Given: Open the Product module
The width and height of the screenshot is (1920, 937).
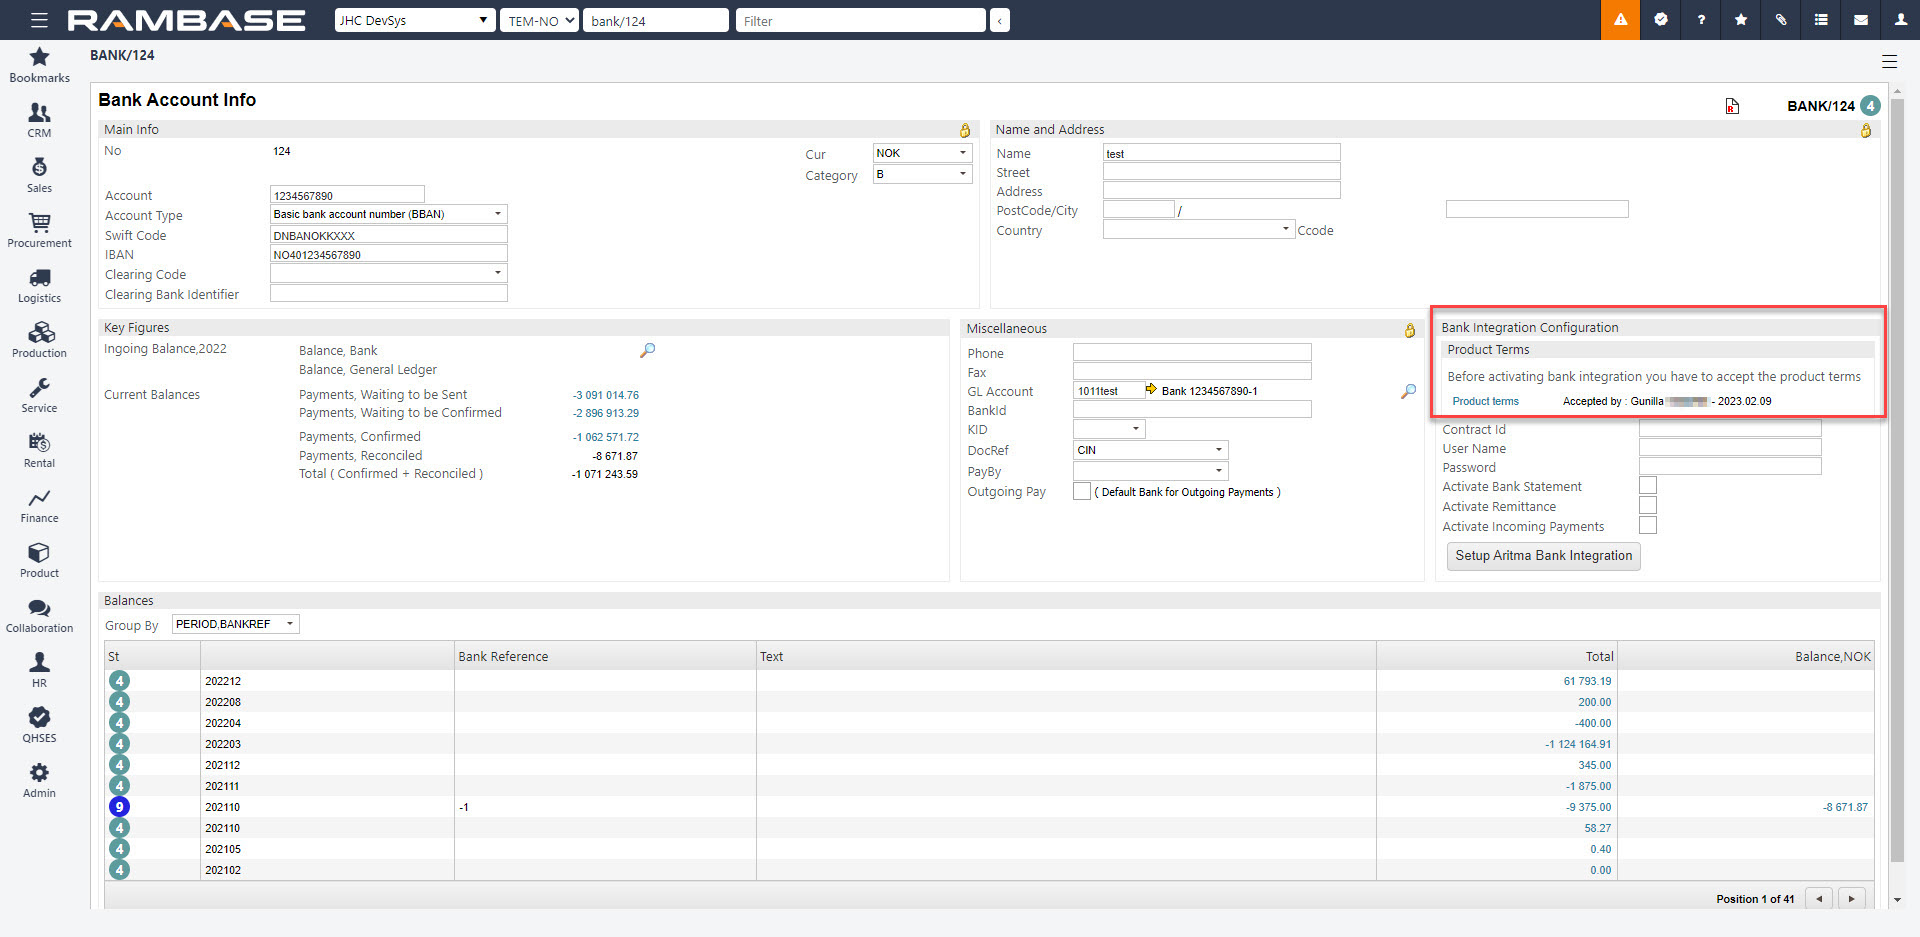Looking at the screenshot, I should click(x=39, y=560).
